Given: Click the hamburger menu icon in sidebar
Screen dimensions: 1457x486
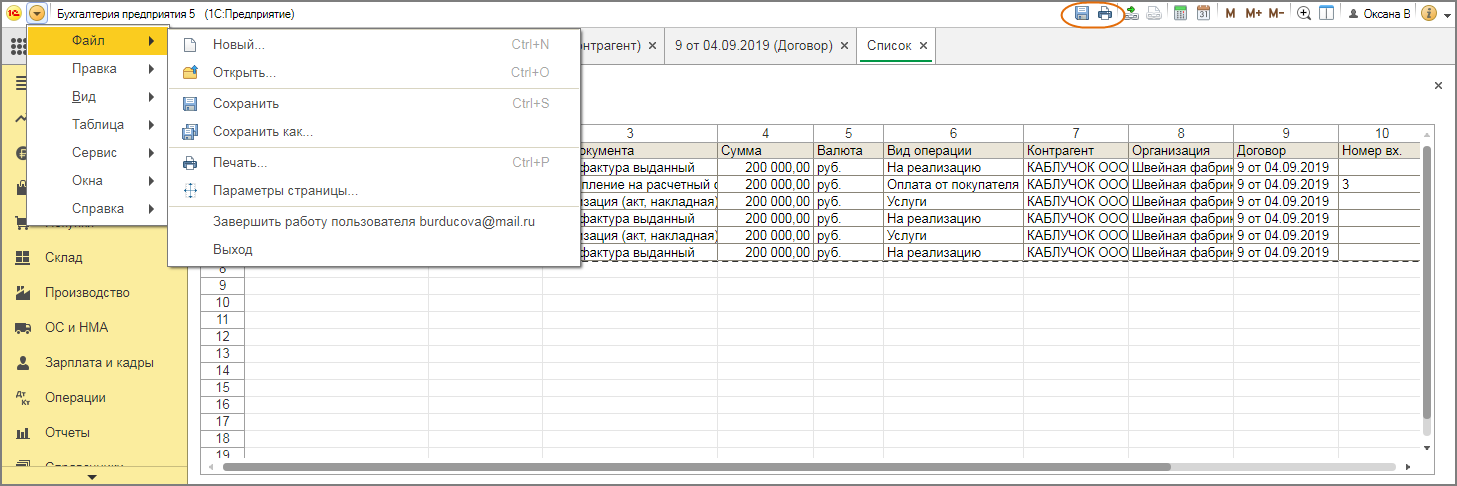Looking at the screenshot, I should tap(19, 83).
